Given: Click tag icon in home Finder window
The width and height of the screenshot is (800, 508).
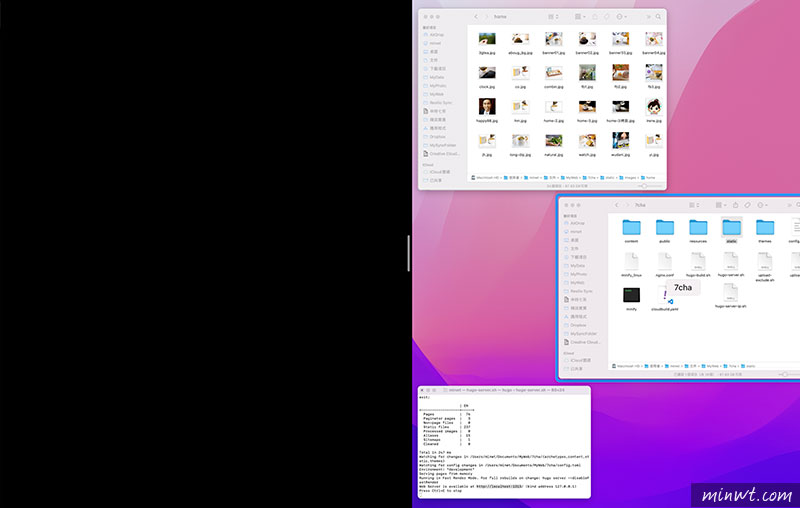Looking at the screenshot, I should pos(607,17).
